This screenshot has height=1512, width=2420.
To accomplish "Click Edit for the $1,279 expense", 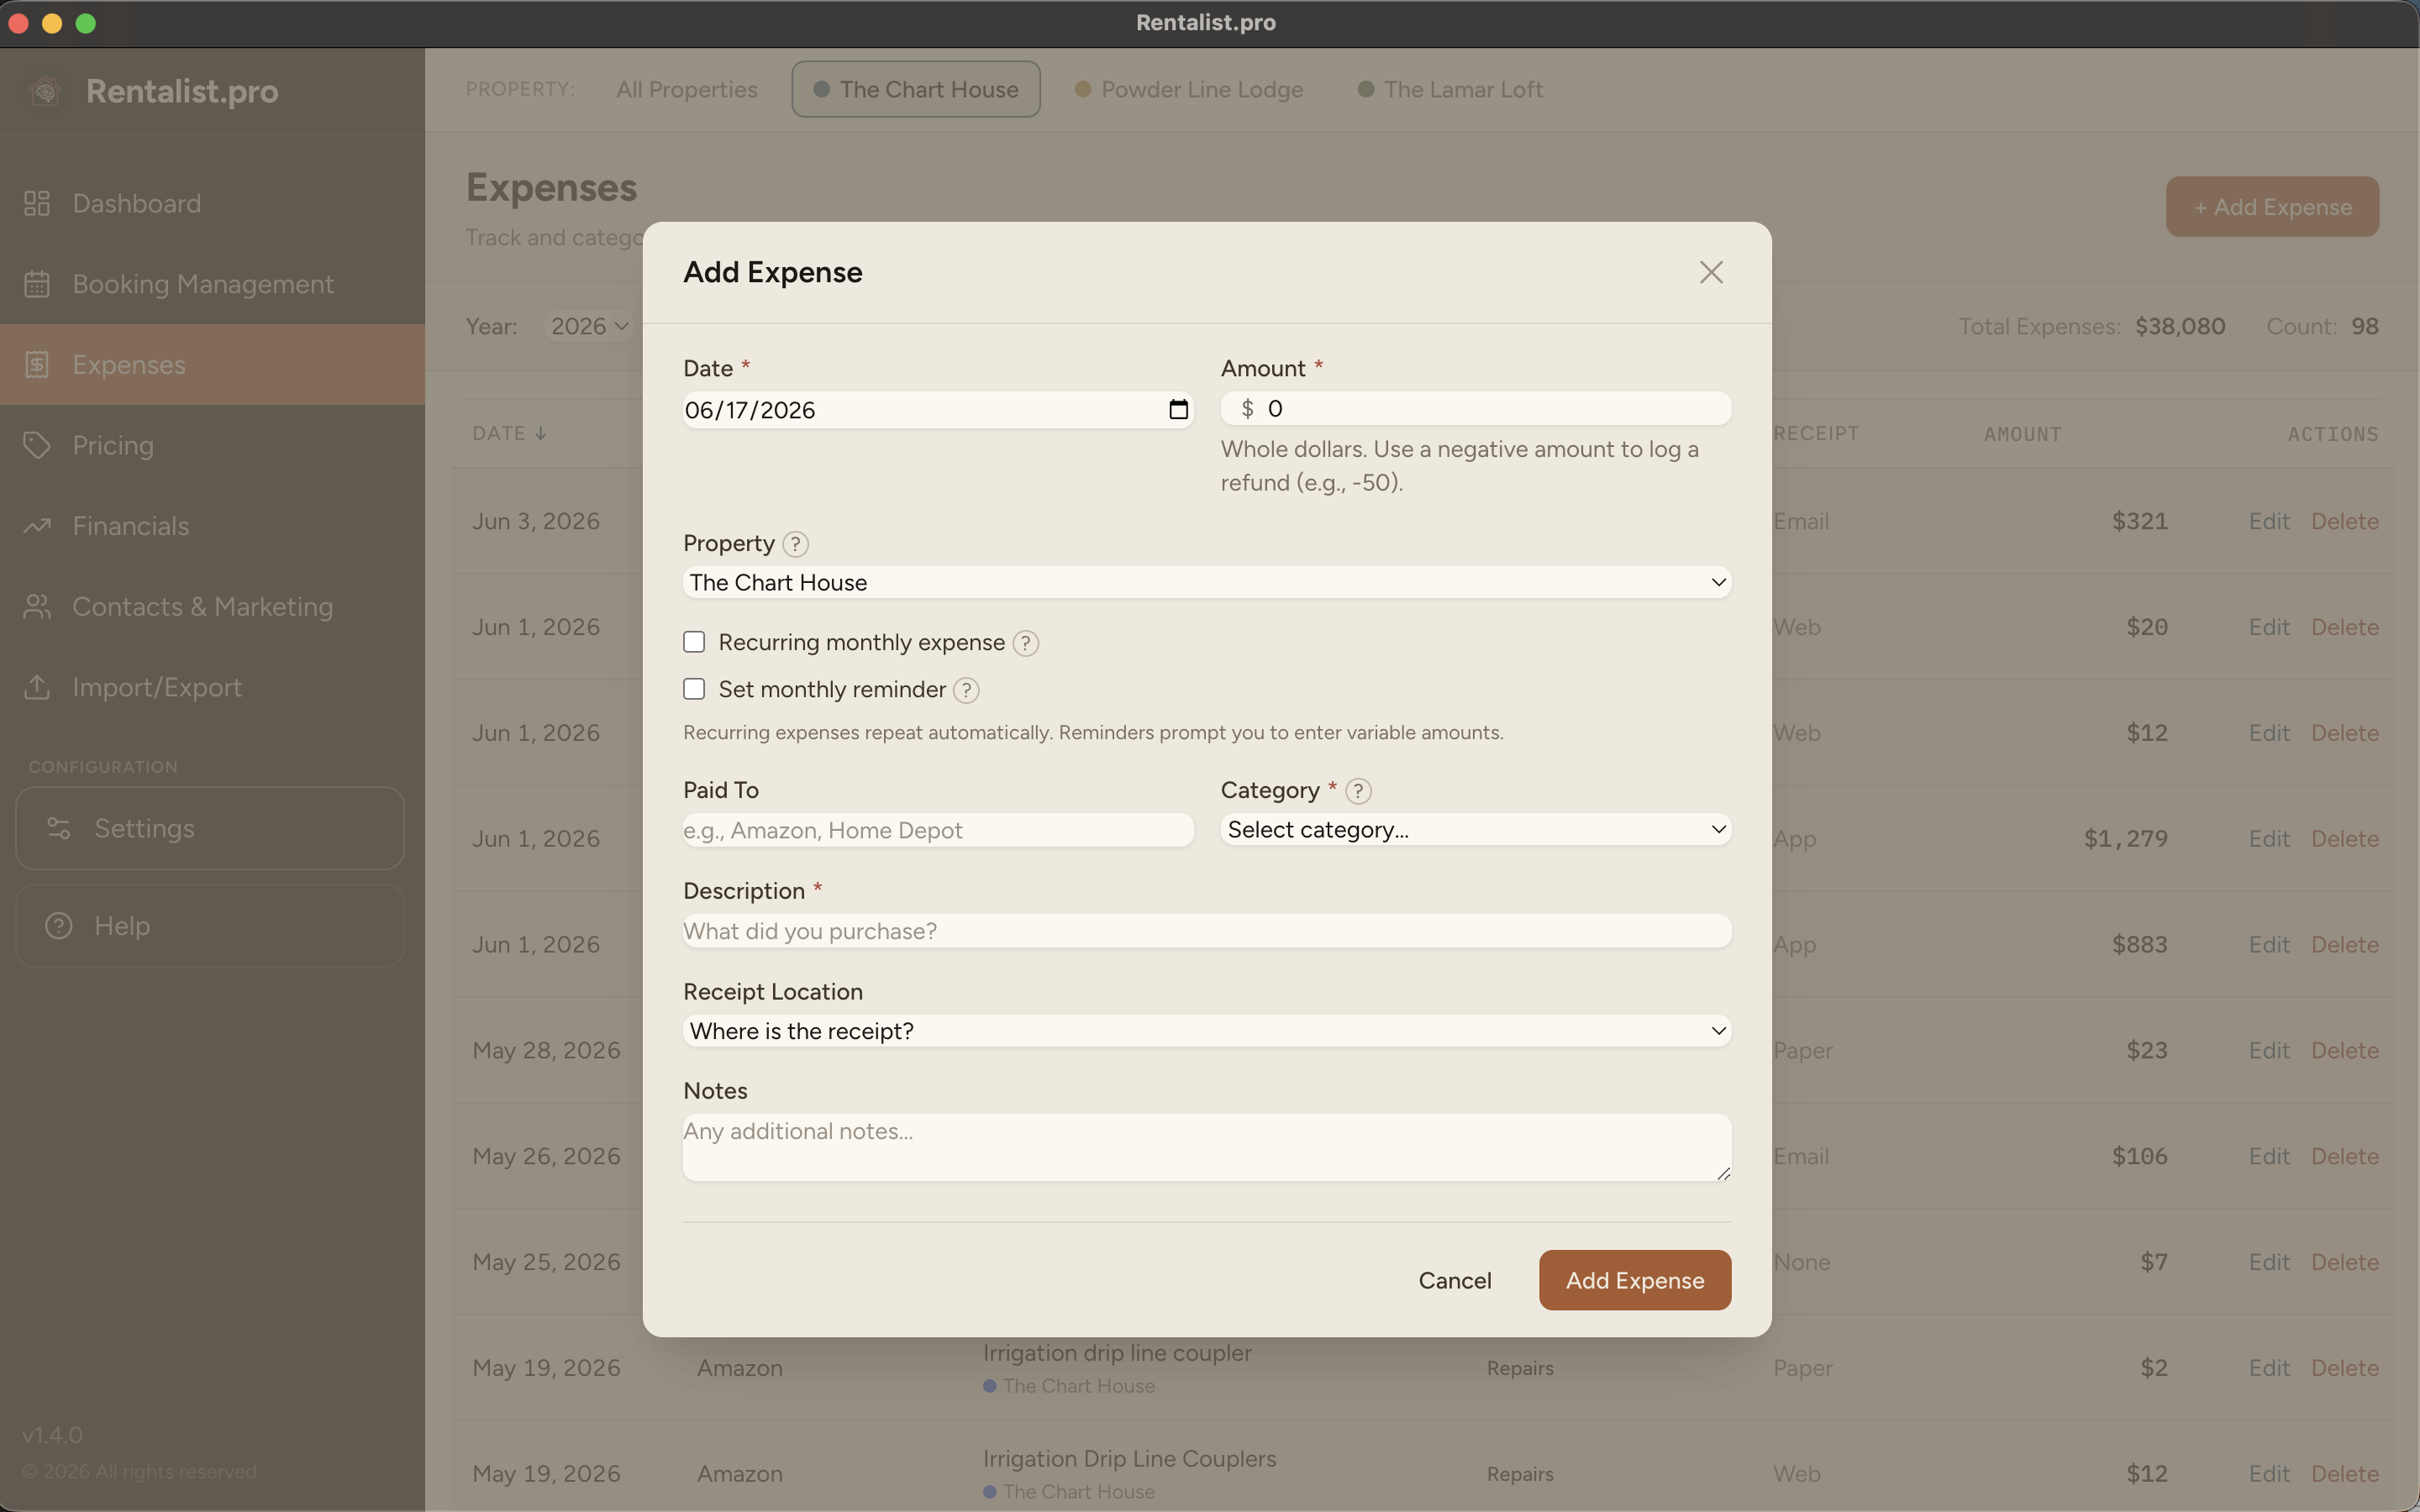I will [x=2269, y=839].
